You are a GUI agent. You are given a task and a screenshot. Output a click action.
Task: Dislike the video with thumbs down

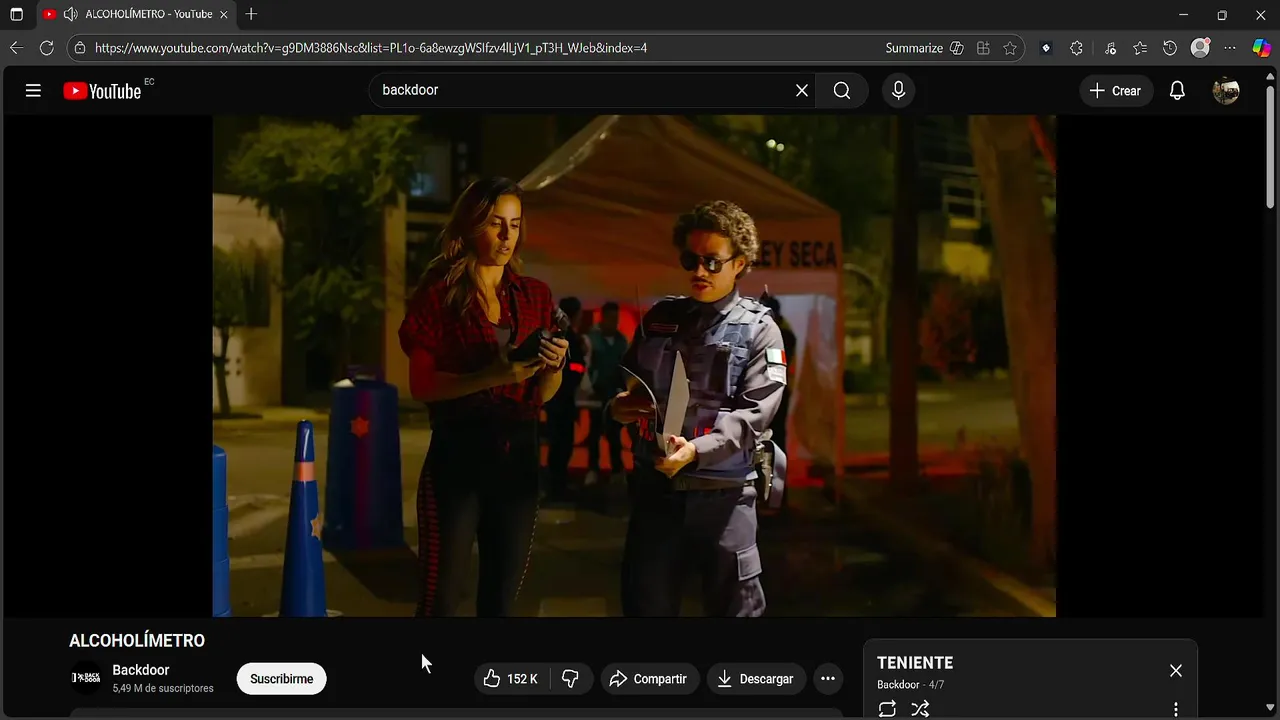tap(571, 679)
